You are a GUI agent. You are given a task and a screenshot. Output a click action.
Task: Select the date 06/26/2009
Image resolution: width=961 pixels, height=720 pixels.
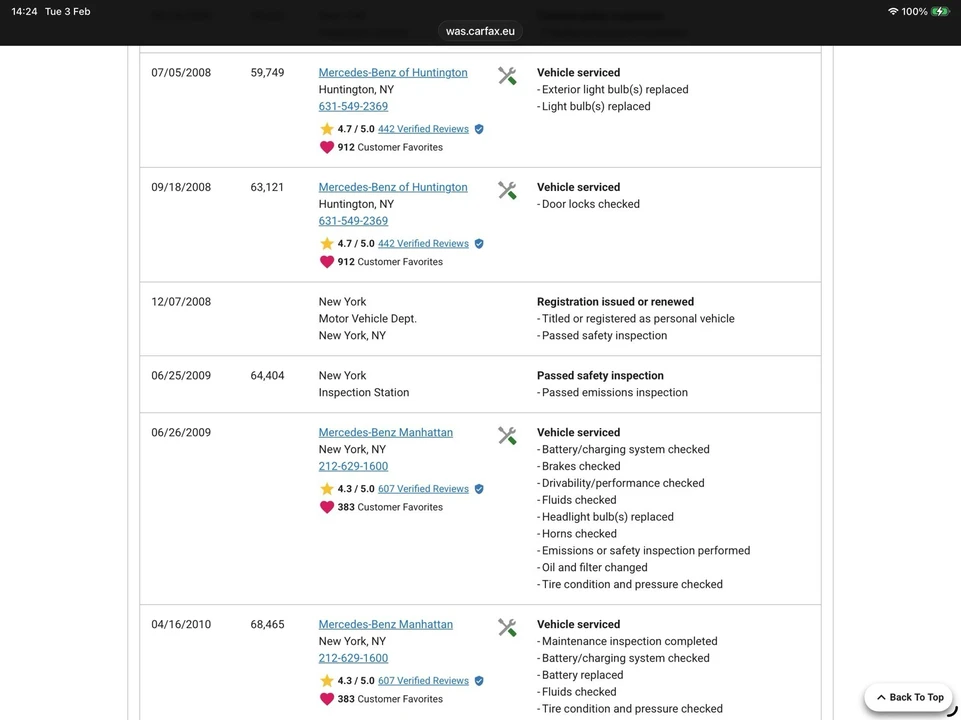coord(181,432)
